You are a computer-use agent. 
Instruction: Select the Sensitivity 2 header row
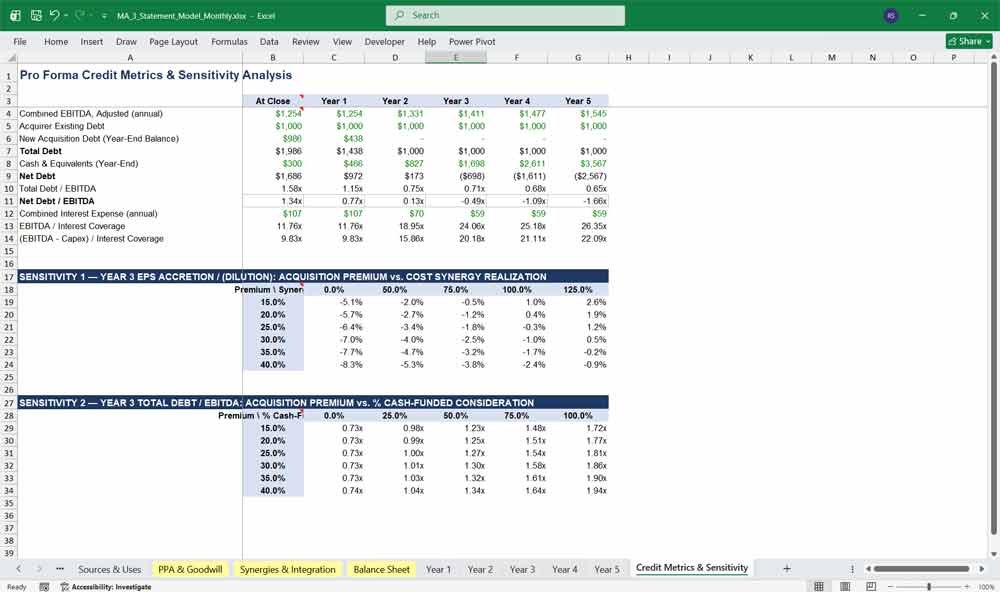312,403
